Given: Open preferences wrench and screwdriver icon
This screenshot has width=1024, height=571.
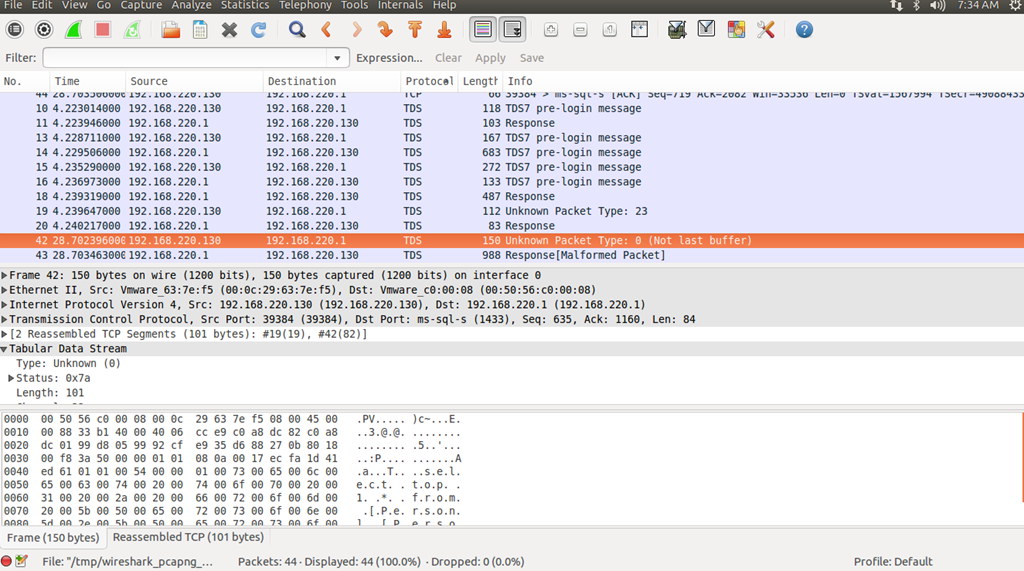Looking at the screenshot, I should point(766,30).
